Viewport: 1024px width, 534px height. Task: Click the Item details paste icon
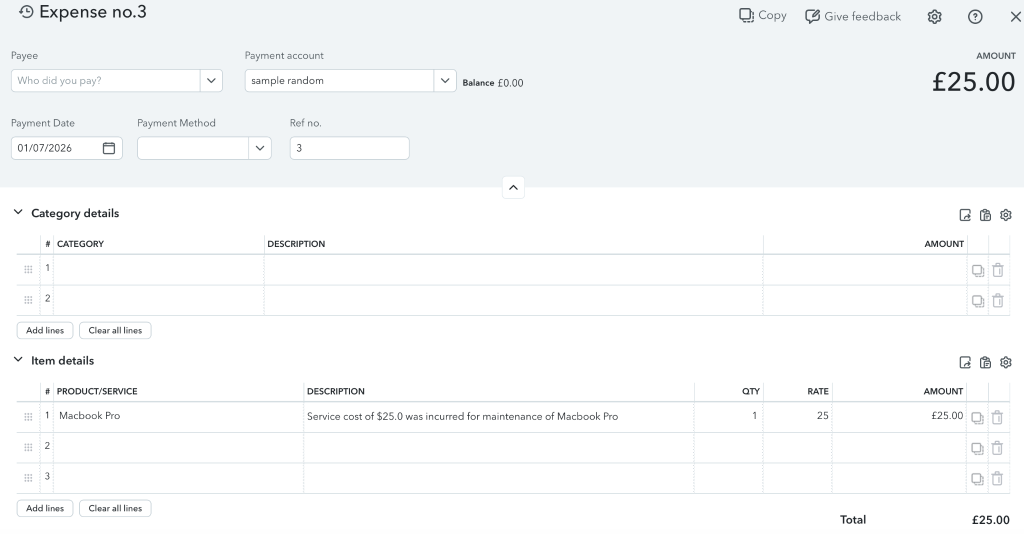tap(985, 362)
